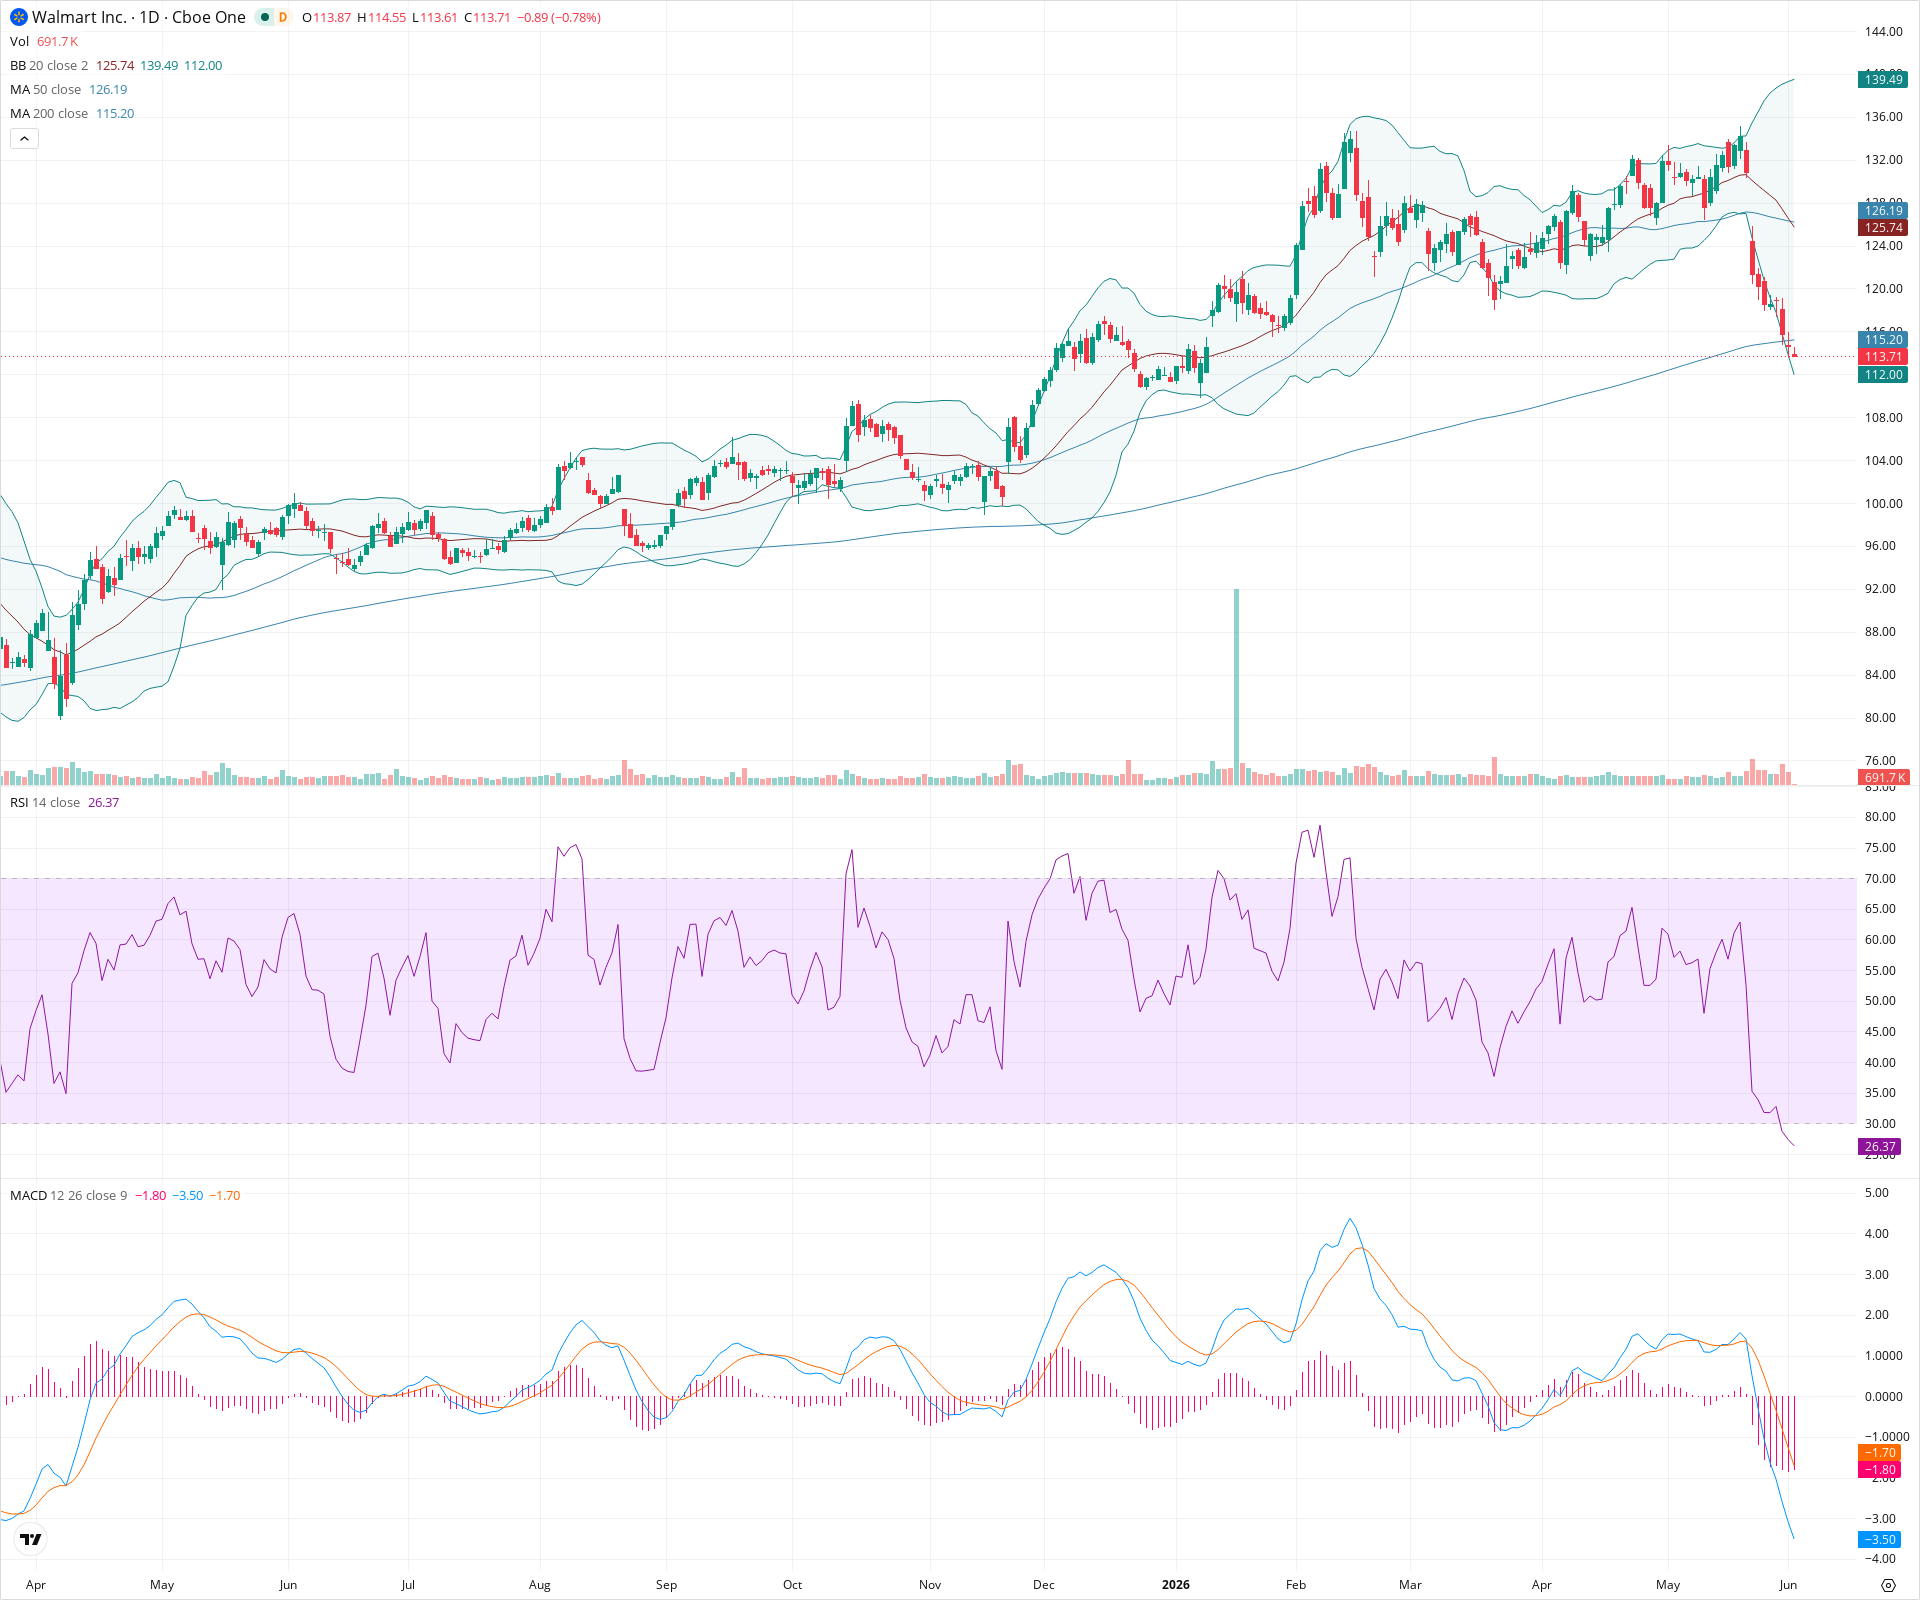Viewport: 1920px width, 1600px height.
Task: Click the 26.37 RSI value label
Action: tap(1880, 1147)
